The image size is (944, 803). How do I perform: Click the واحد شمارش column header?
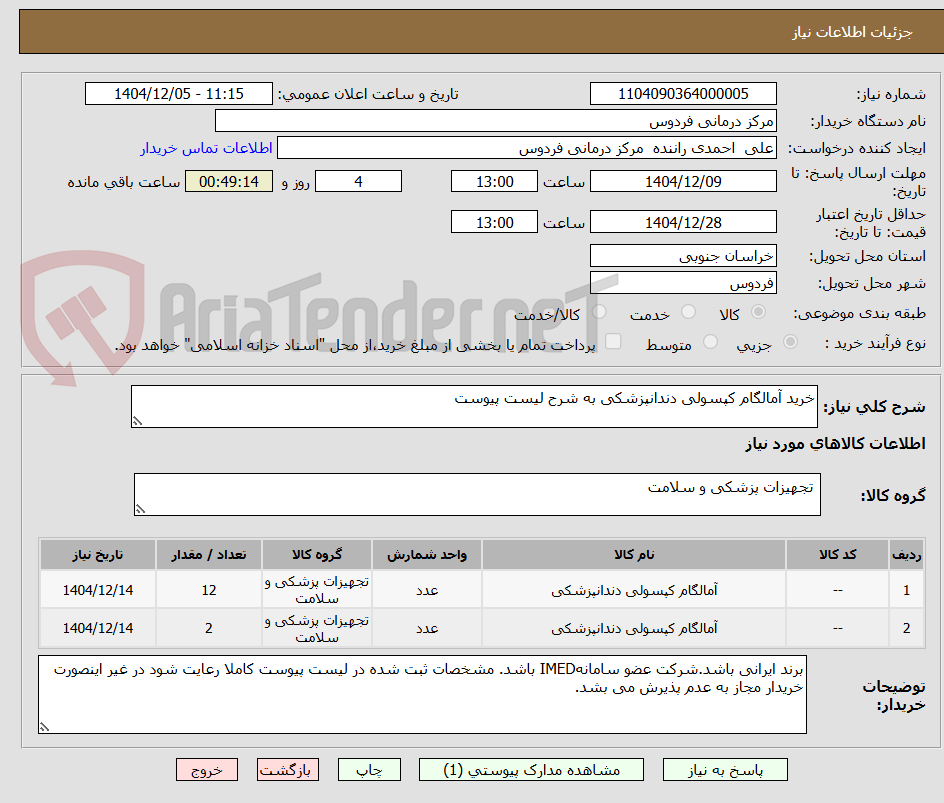427,554
